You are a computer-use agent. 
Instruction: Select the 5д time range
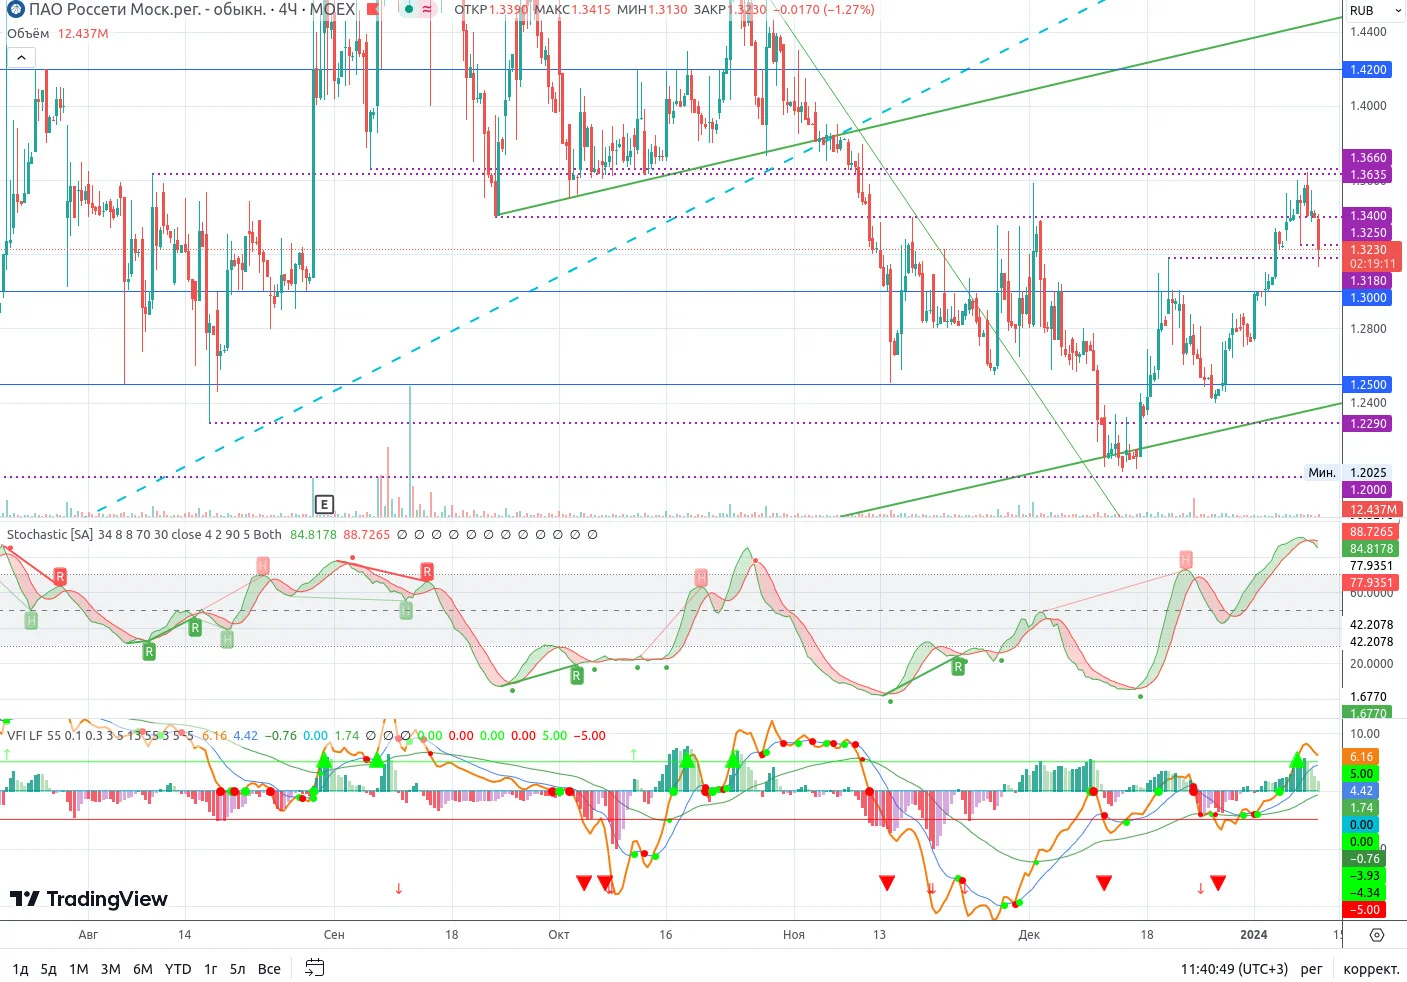click(x=48, y=969)
